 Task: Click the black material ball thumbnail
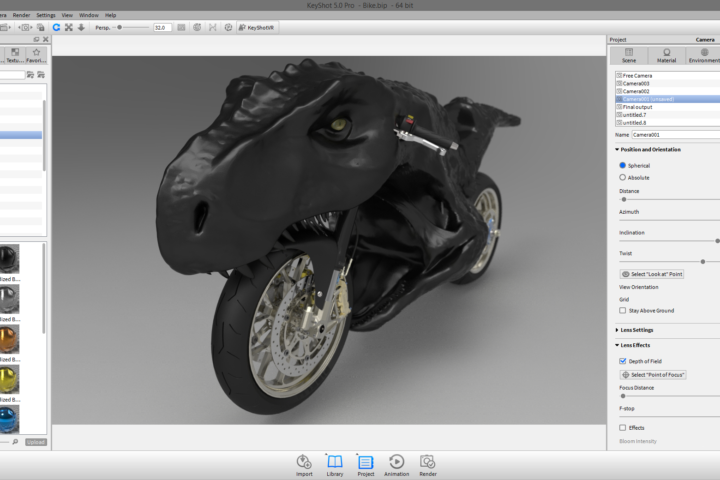click(x=9, y=259)
